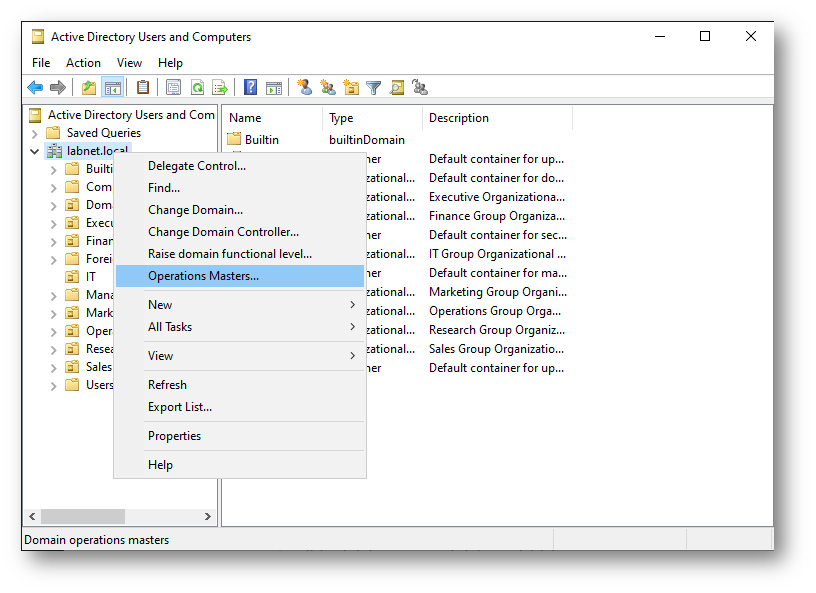Click the 'Finance Group Organiza...' description
The height and width of the screenshot is (593, 816).
[496, 216]
